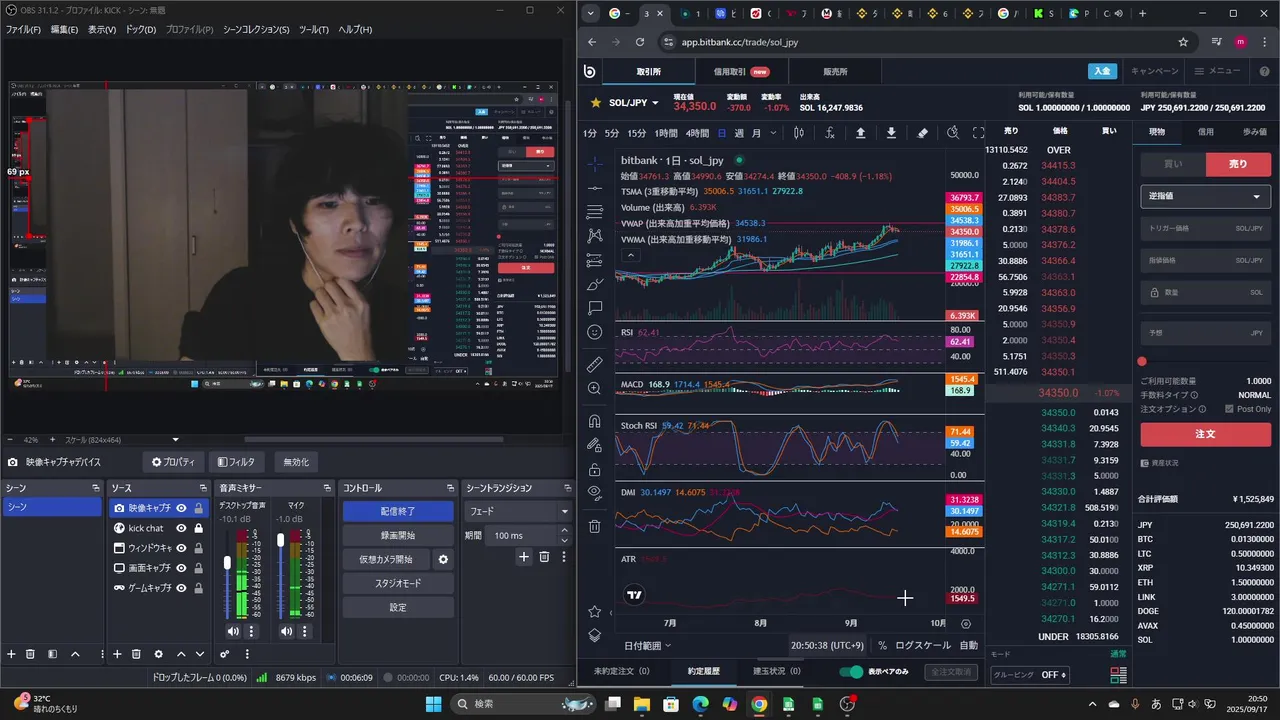
Task: Open virtual camera settings gear in OBS
Action: (443, 559)
